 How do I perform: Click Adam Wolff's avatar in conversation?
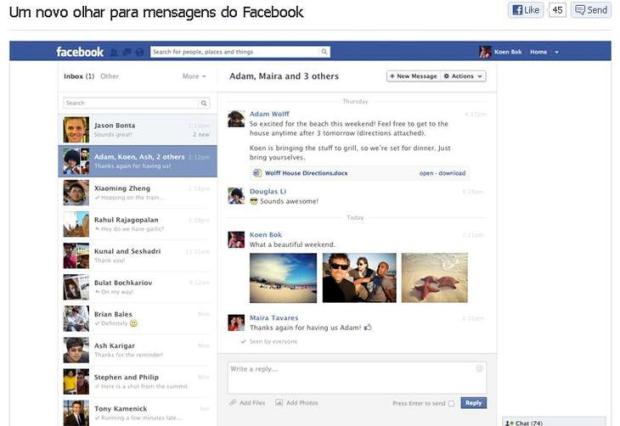pyautogui.click(x=236, y=119)
